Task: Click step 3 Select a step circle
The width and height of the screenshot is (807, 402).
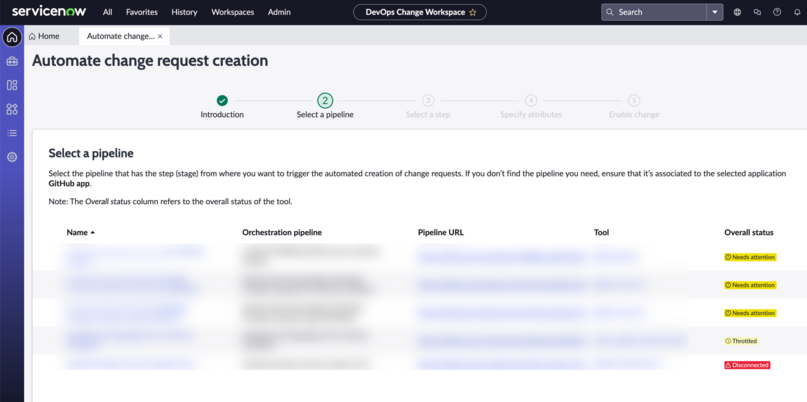Action: [x=428, y=100]
